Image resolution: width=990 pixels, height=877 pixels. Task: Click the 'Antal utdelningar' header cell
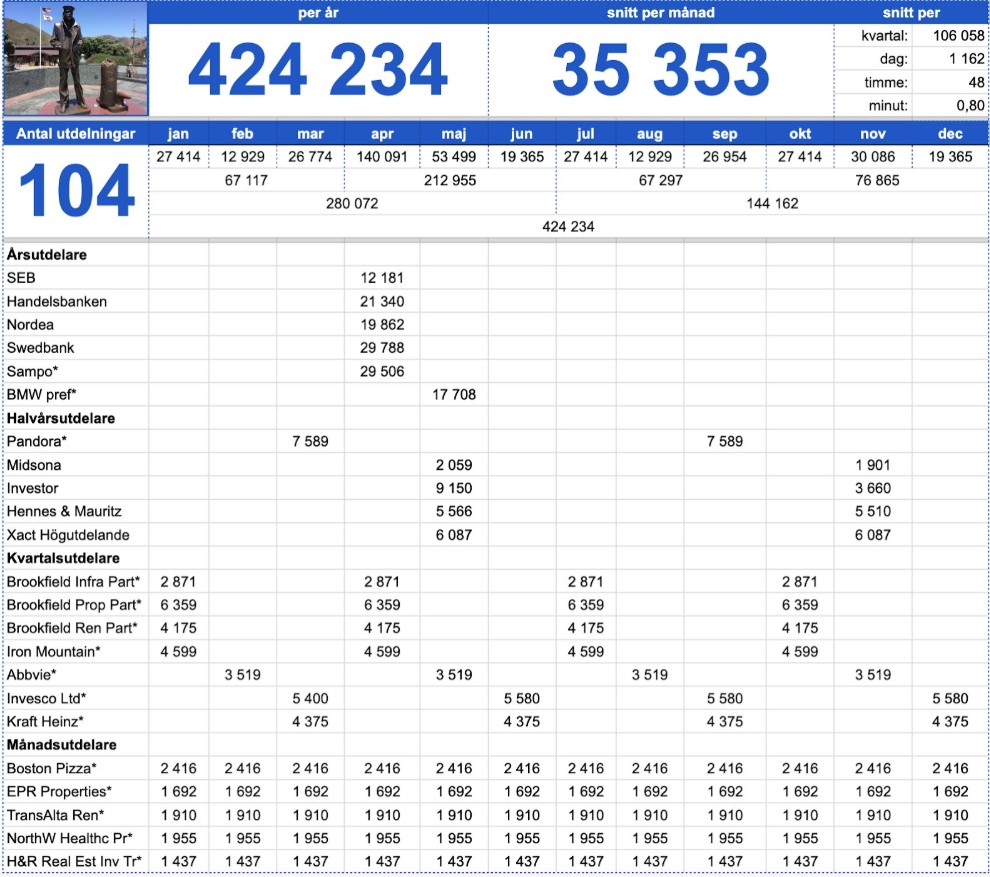click(76, 134)
